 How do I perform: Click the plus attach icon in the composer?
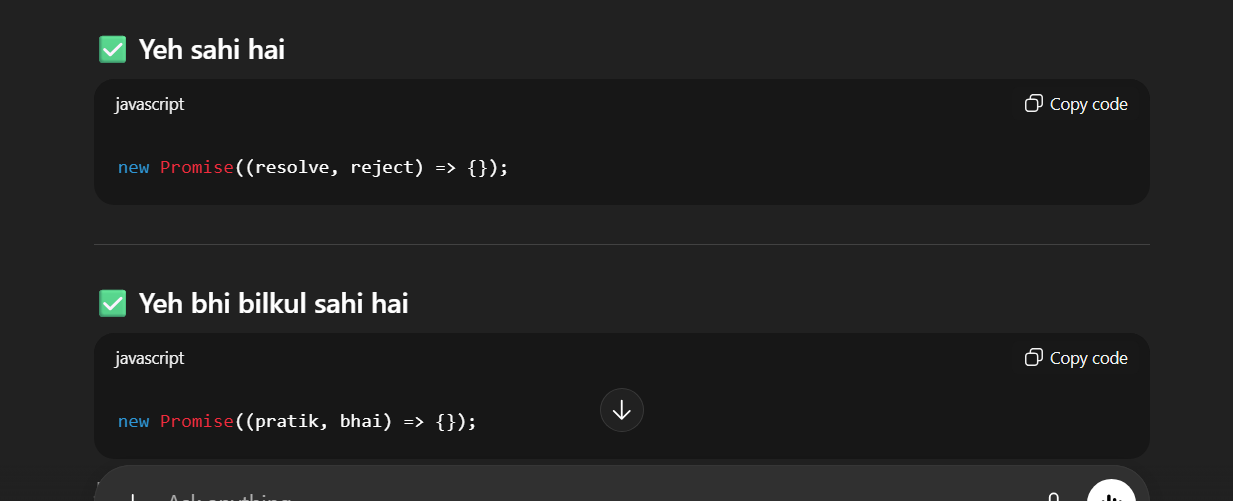click(x=131, y=497)
